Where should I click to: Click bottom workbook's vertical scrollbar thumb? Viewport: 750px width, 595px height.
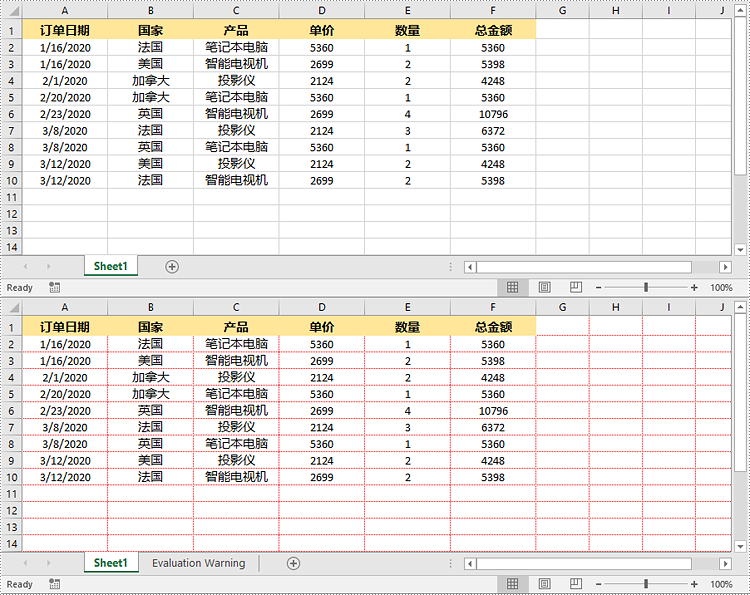coord(740,392)
